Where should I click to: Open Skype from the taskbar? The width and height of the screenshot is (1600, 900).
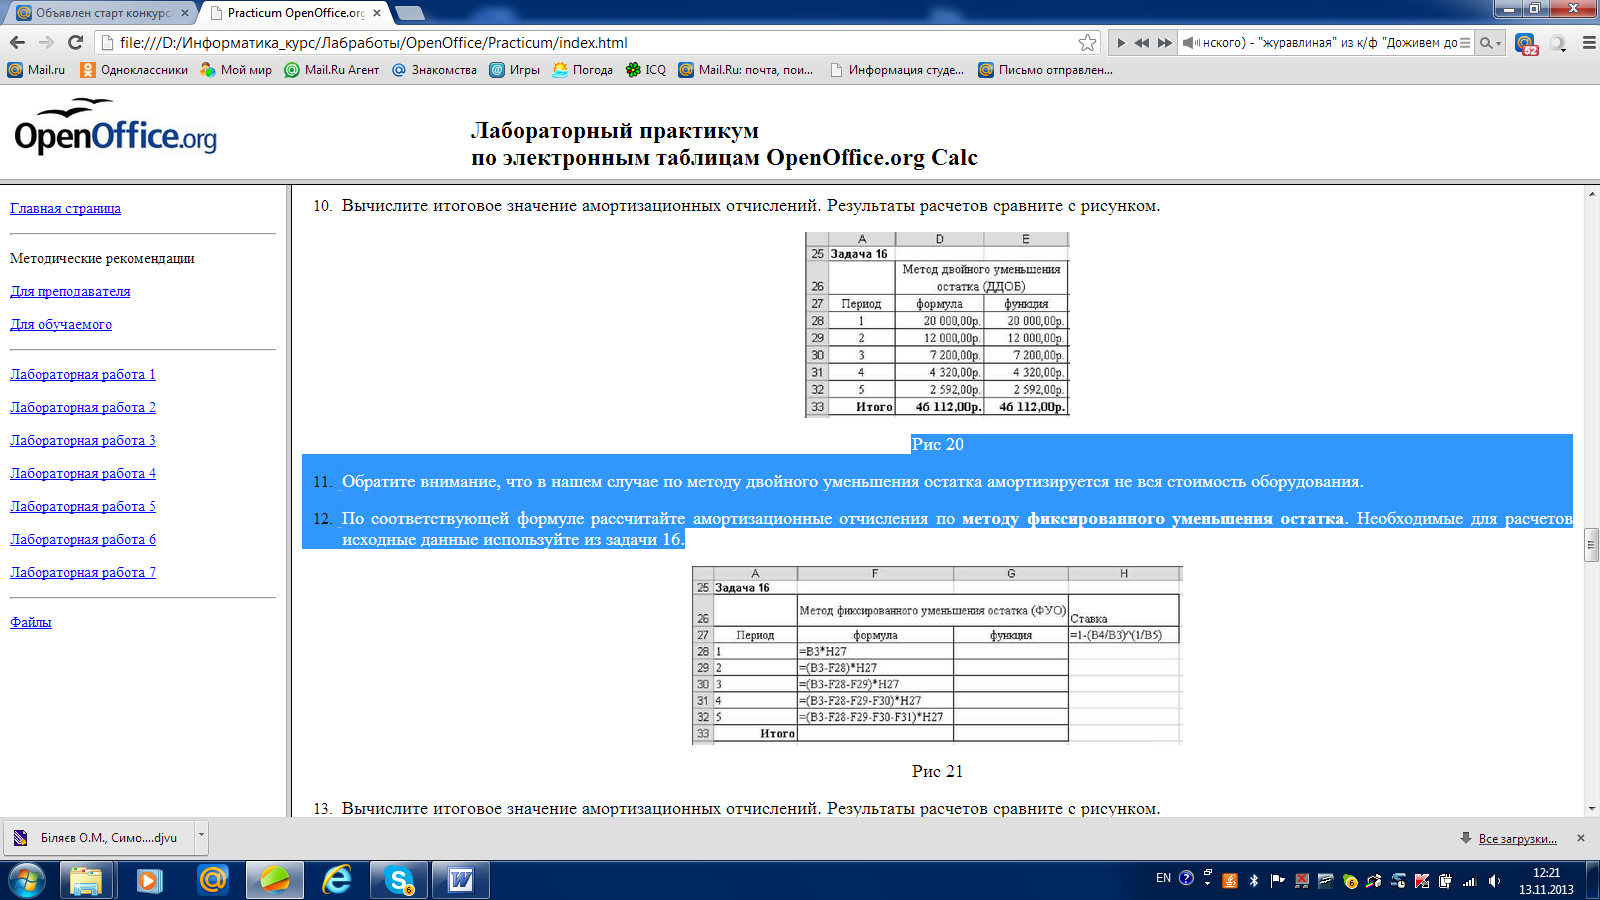[x=399, y=880]
